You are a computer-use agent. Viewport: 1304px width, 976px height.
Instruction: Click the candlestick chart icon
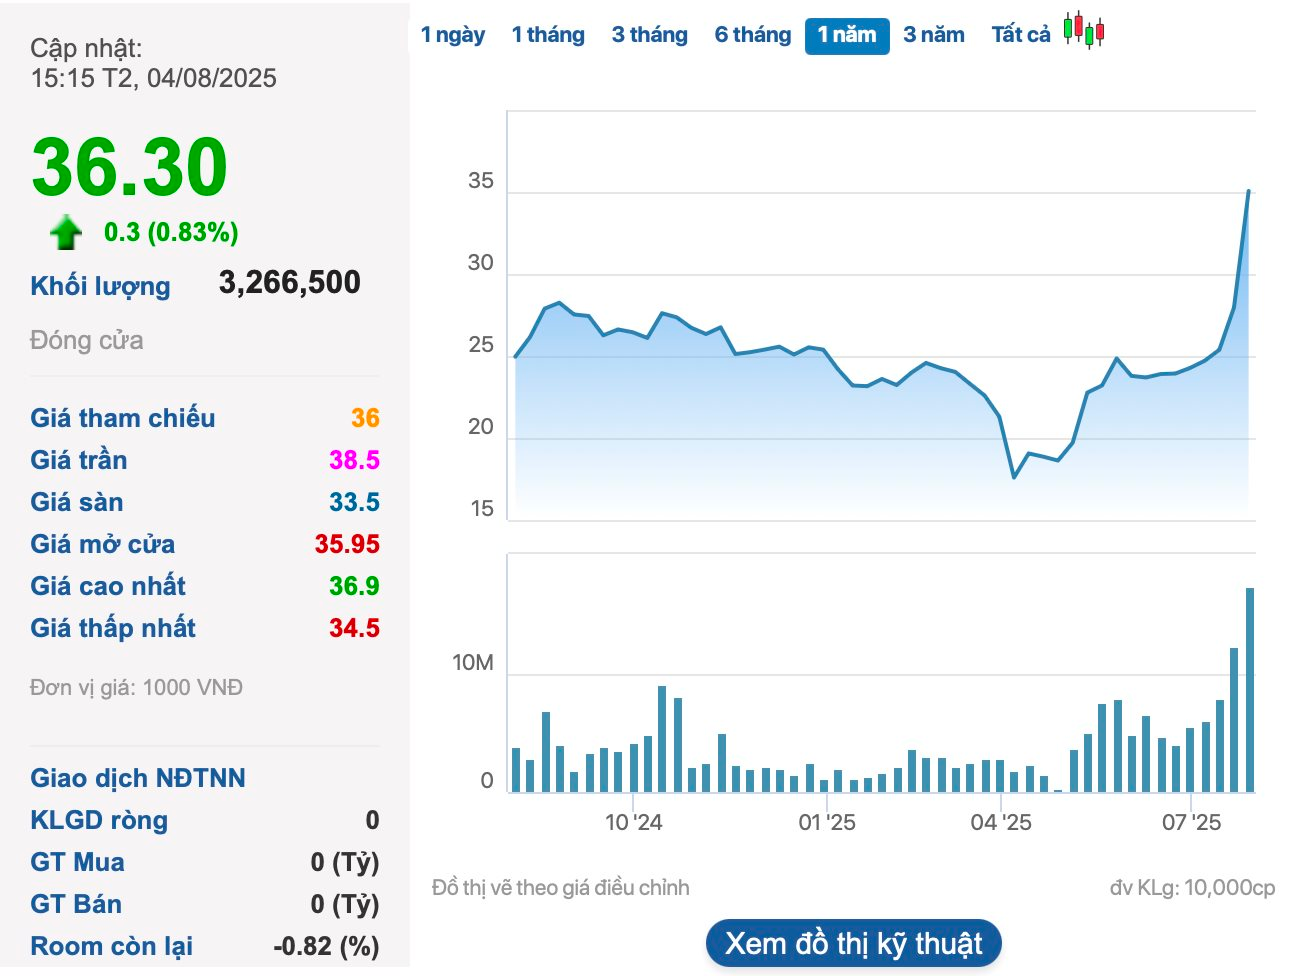[1084, 30]
